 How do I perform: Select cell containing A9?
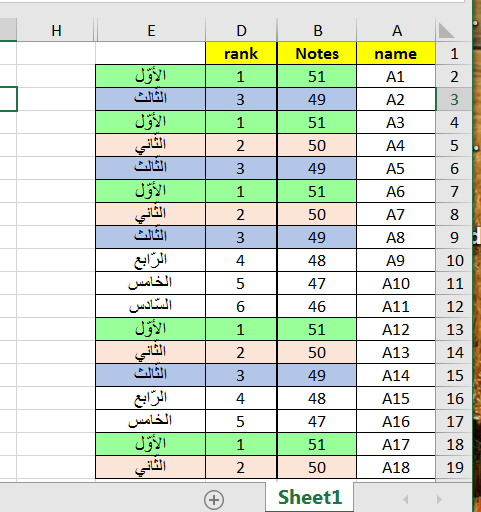[396, 260]
